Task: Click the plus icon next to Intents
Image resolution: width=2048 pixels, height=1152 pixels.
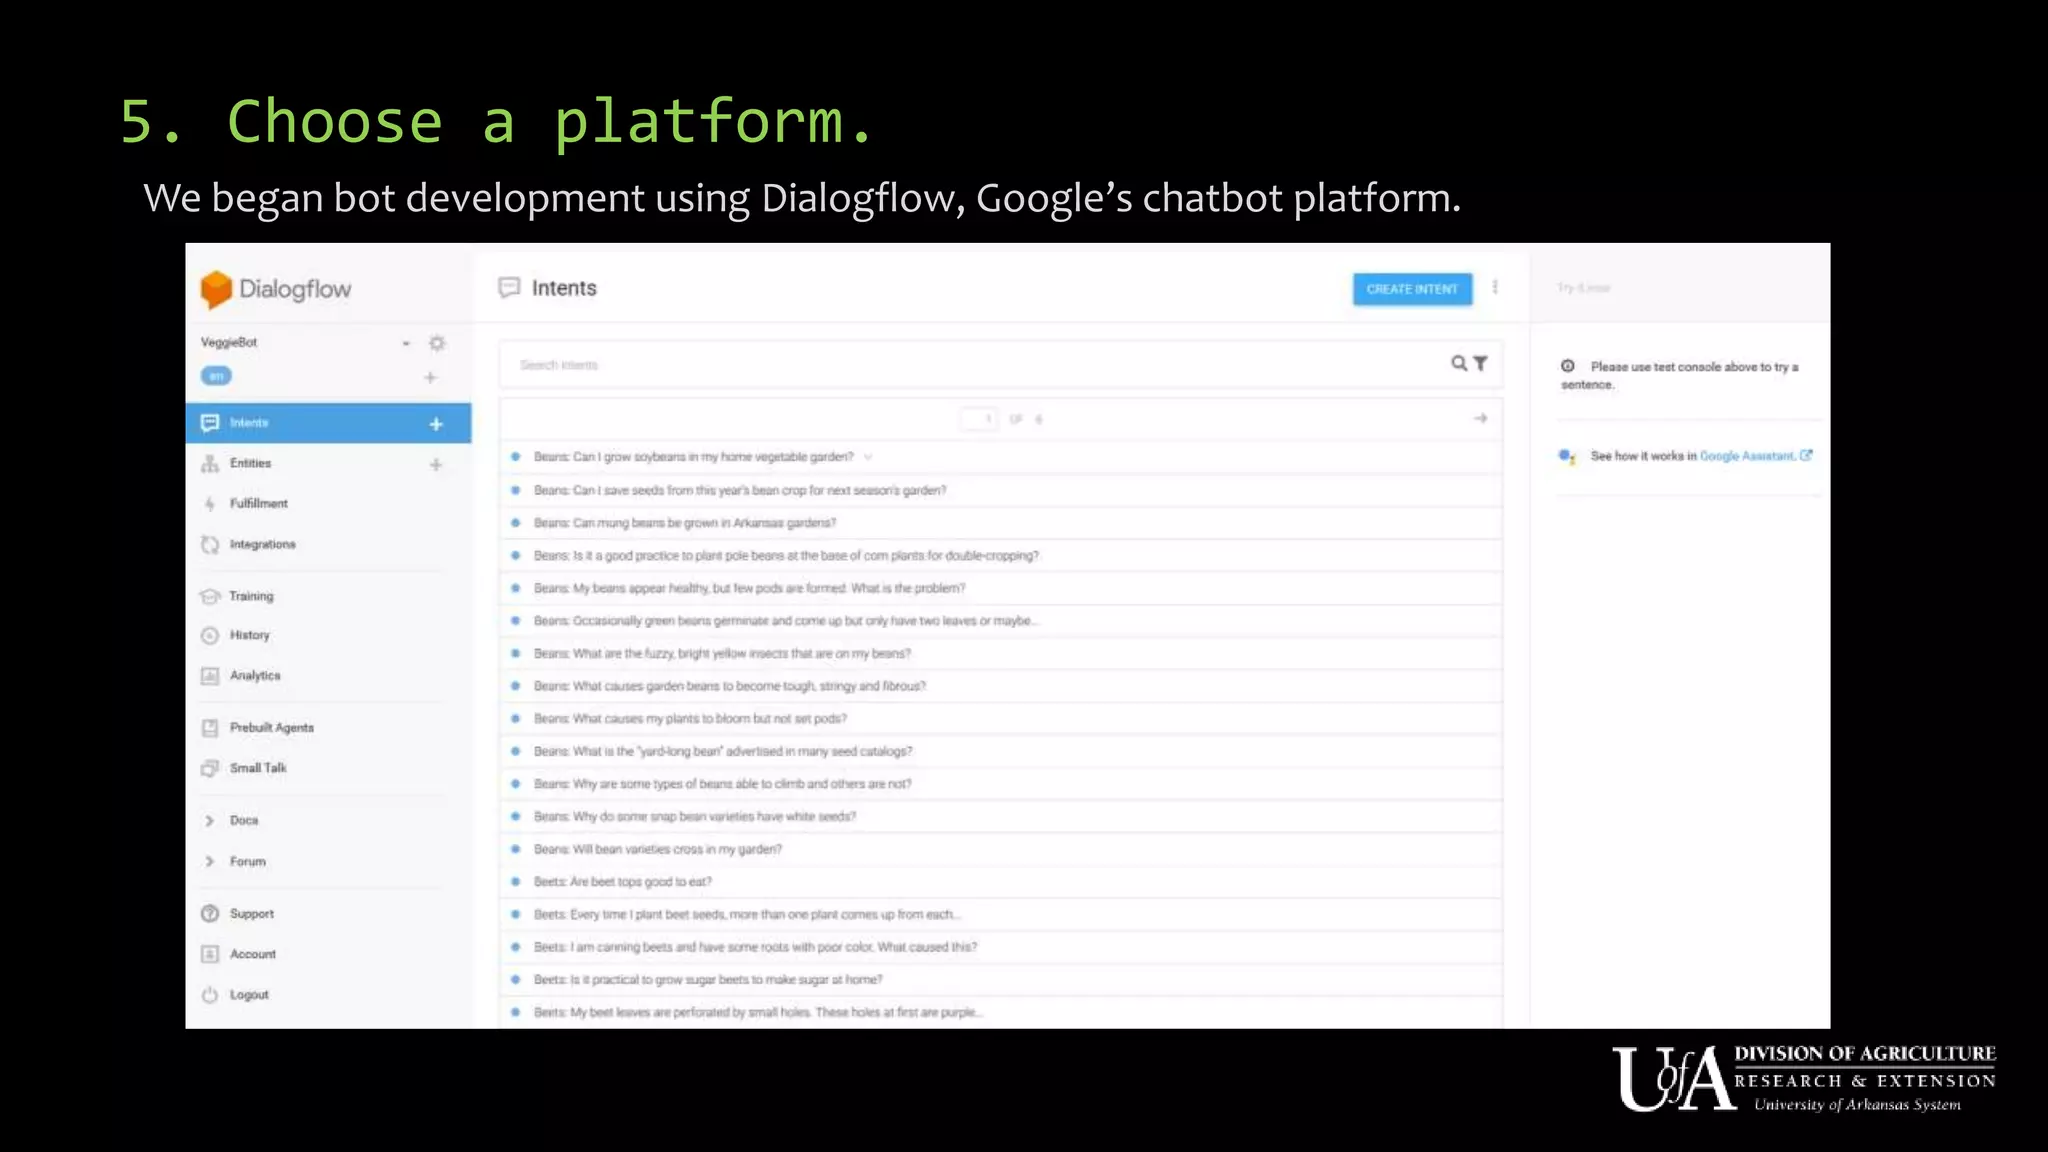Action: (436, 424)
